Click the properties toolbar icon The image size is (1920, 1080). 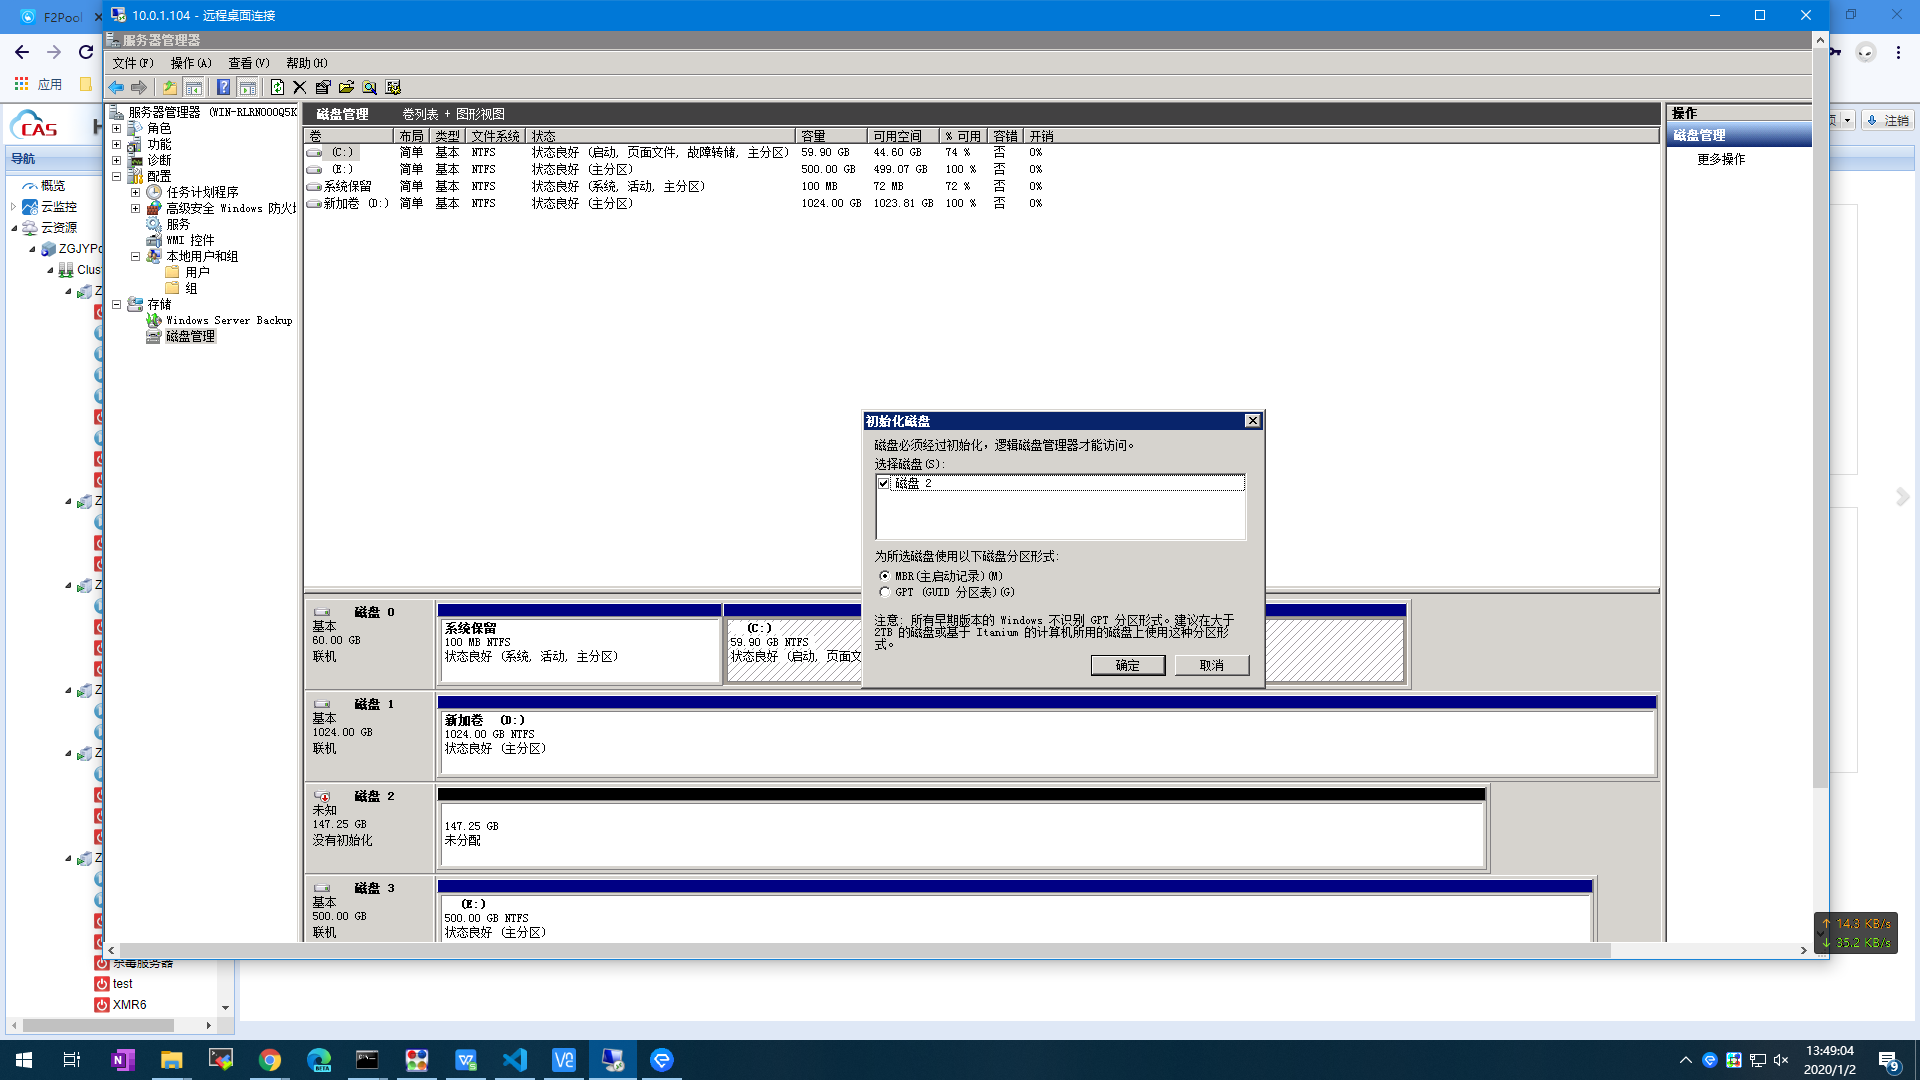coord(323,88)
